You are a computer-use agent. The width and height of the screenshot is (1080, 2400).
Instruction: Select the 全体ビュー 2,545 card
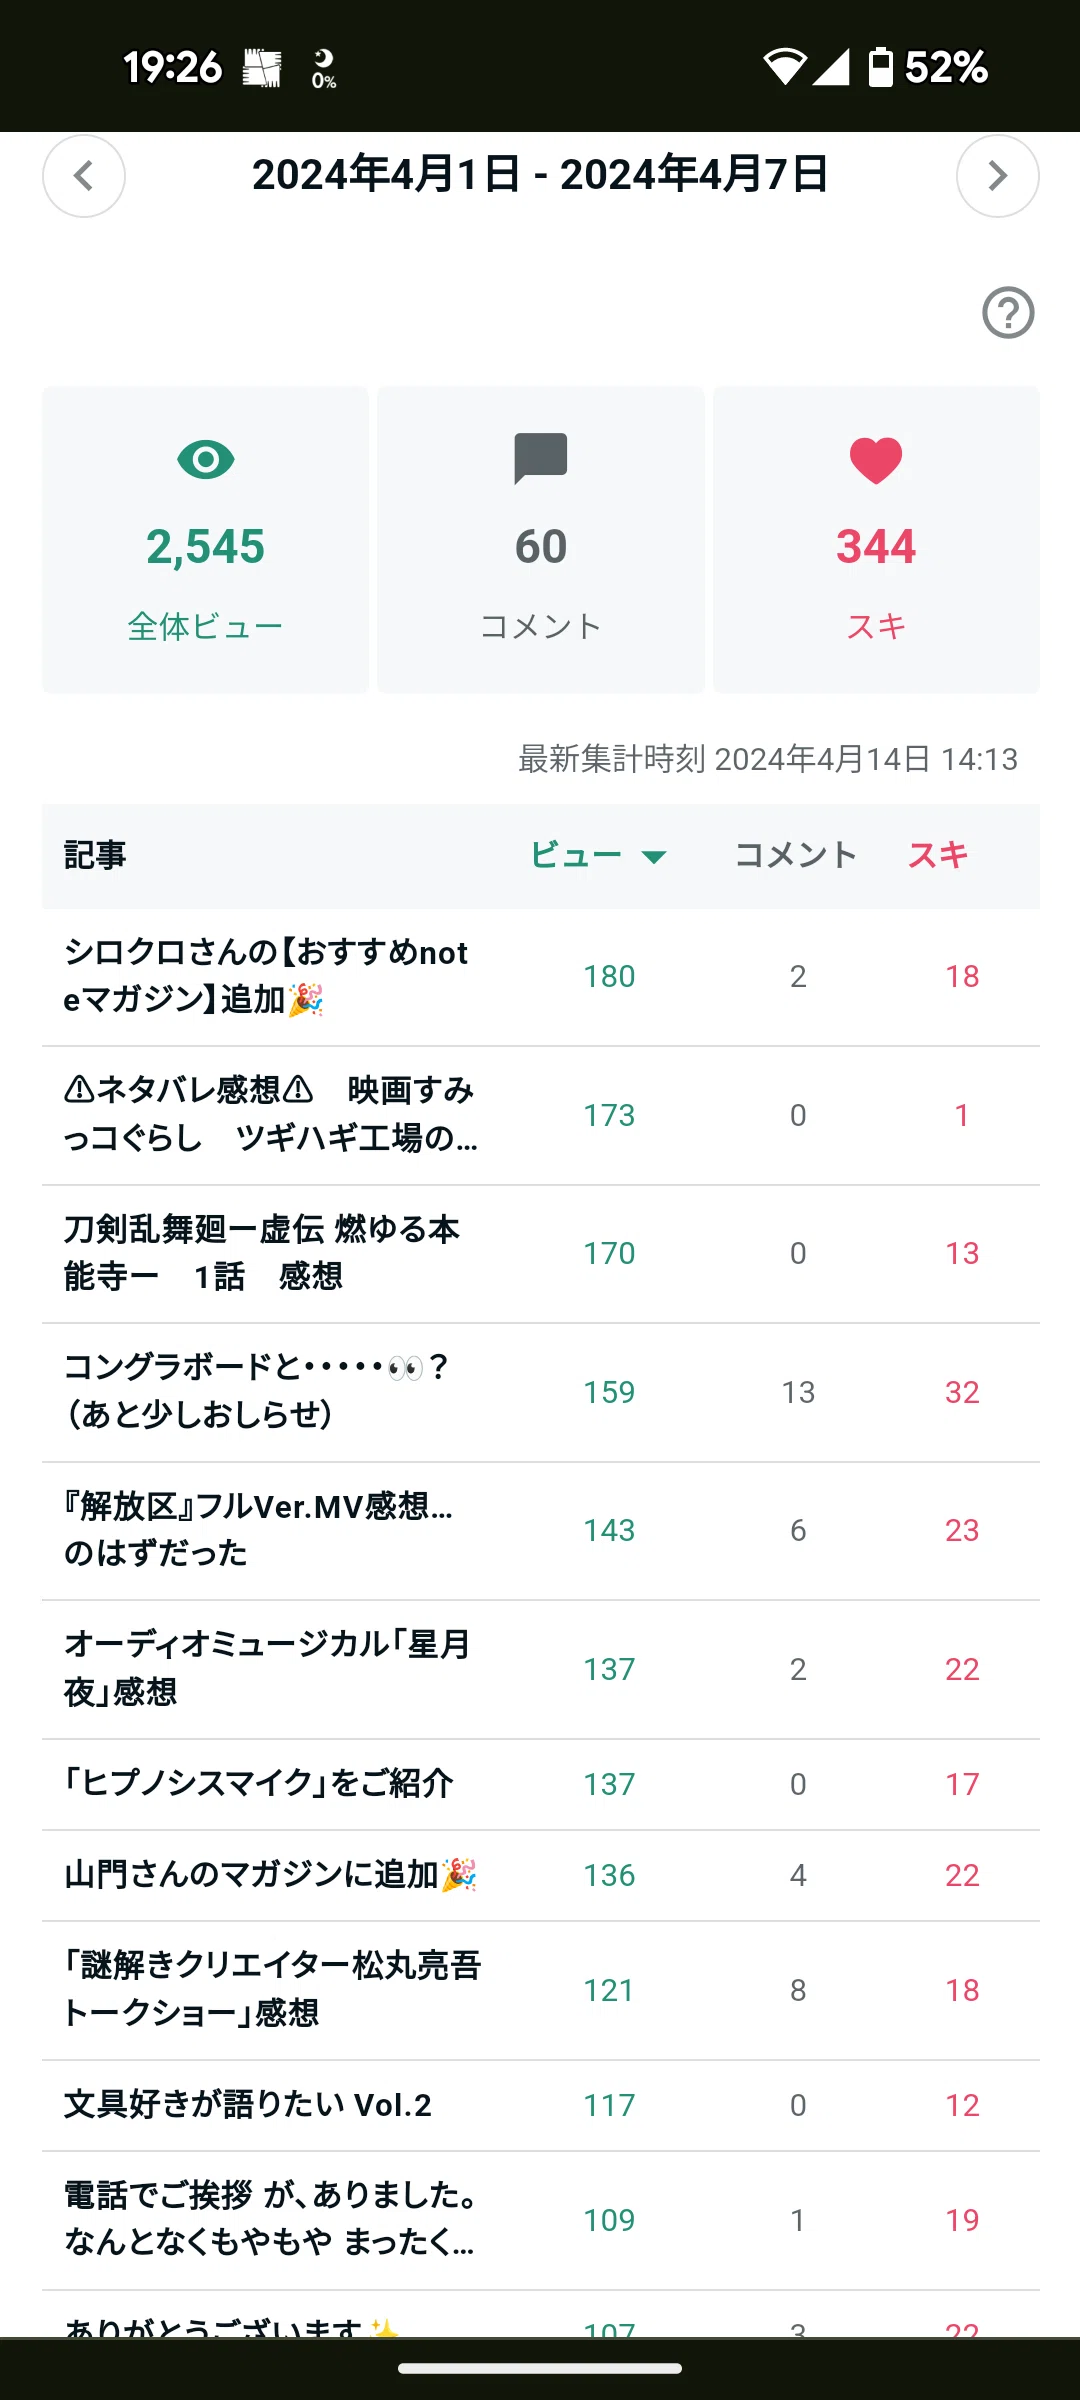click(x=206, y=540)
